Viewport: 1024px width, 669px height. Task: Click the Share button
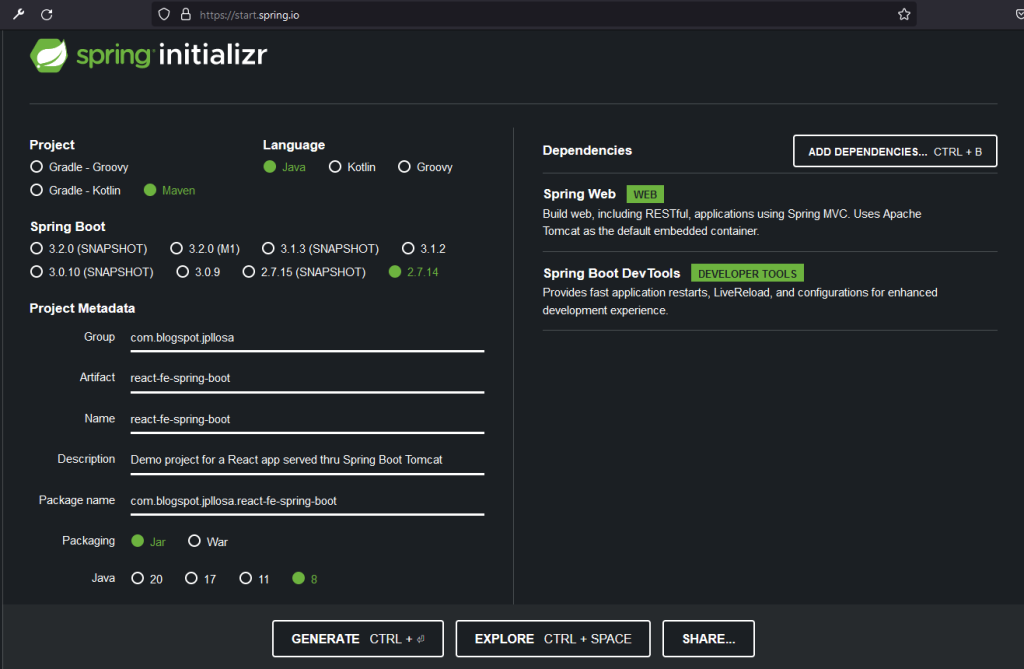[x=708, y=638]
